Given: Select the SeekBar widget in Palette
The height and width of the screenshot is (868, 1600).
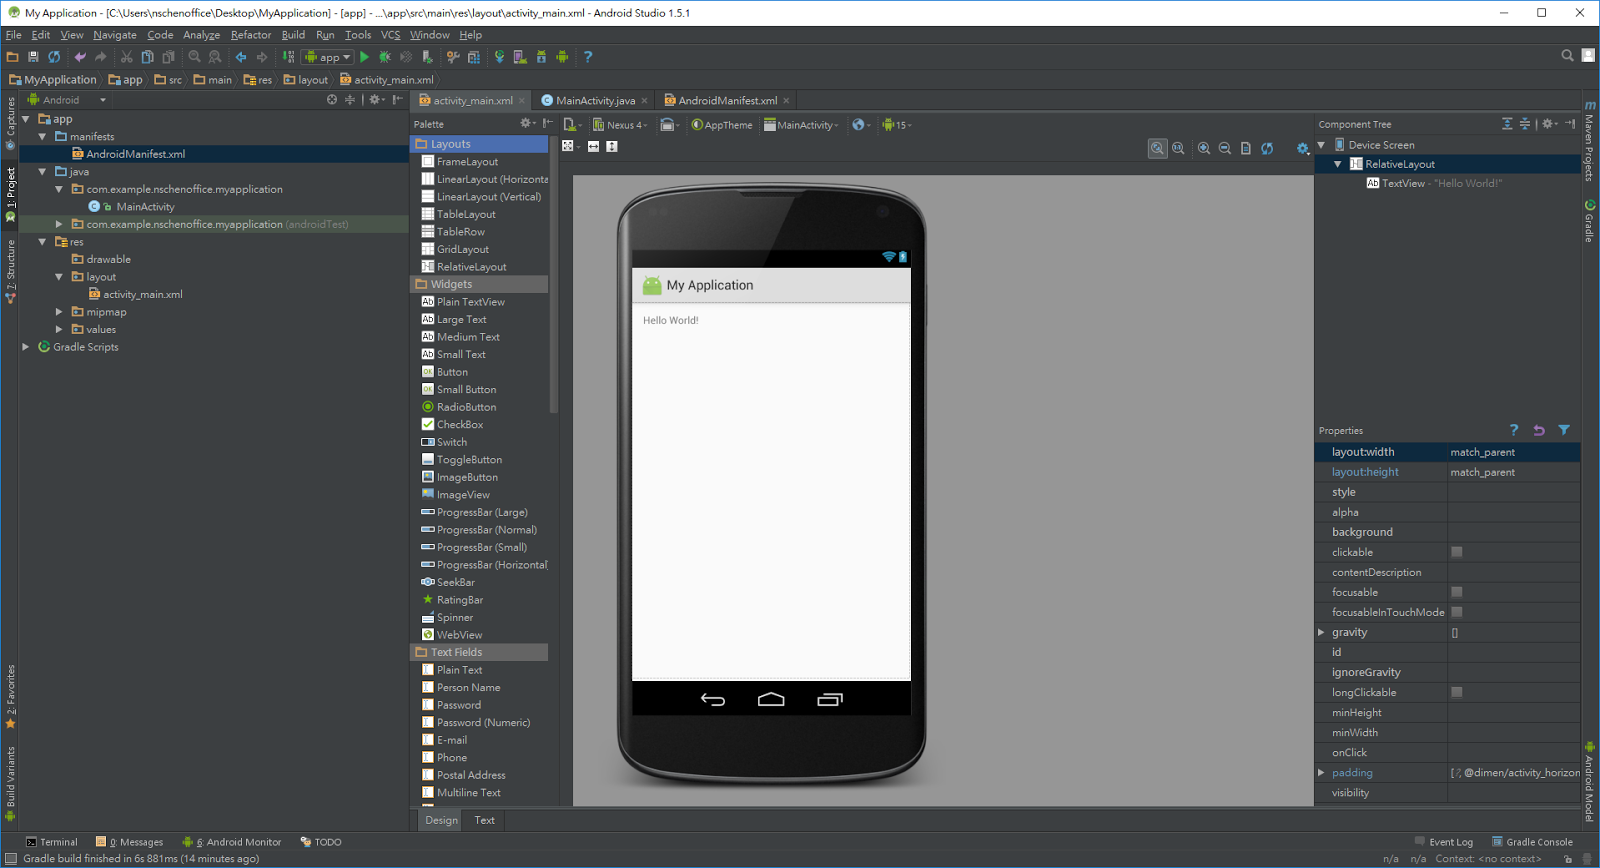Looking at the screenshot, I should click(455, 582).
